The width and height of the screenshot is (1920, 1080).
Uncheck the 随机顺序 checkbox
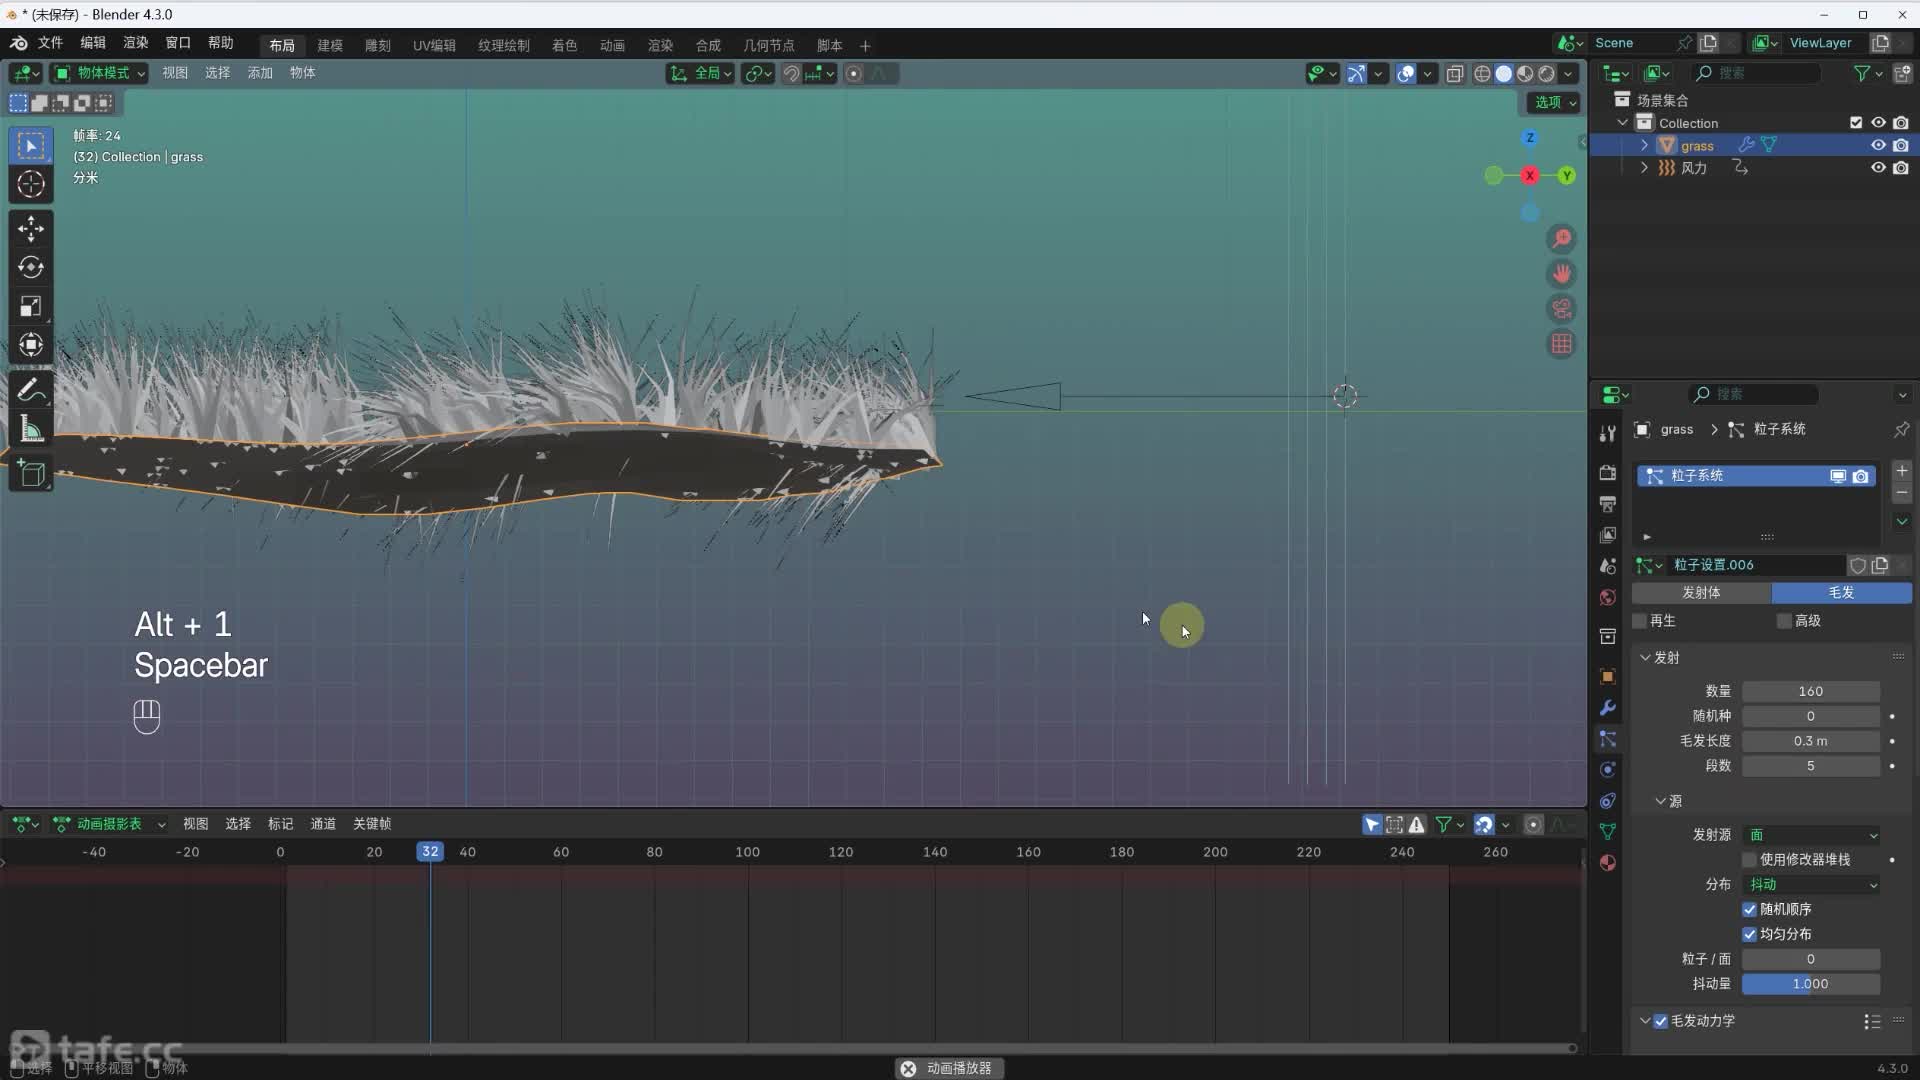point(1749,909)
